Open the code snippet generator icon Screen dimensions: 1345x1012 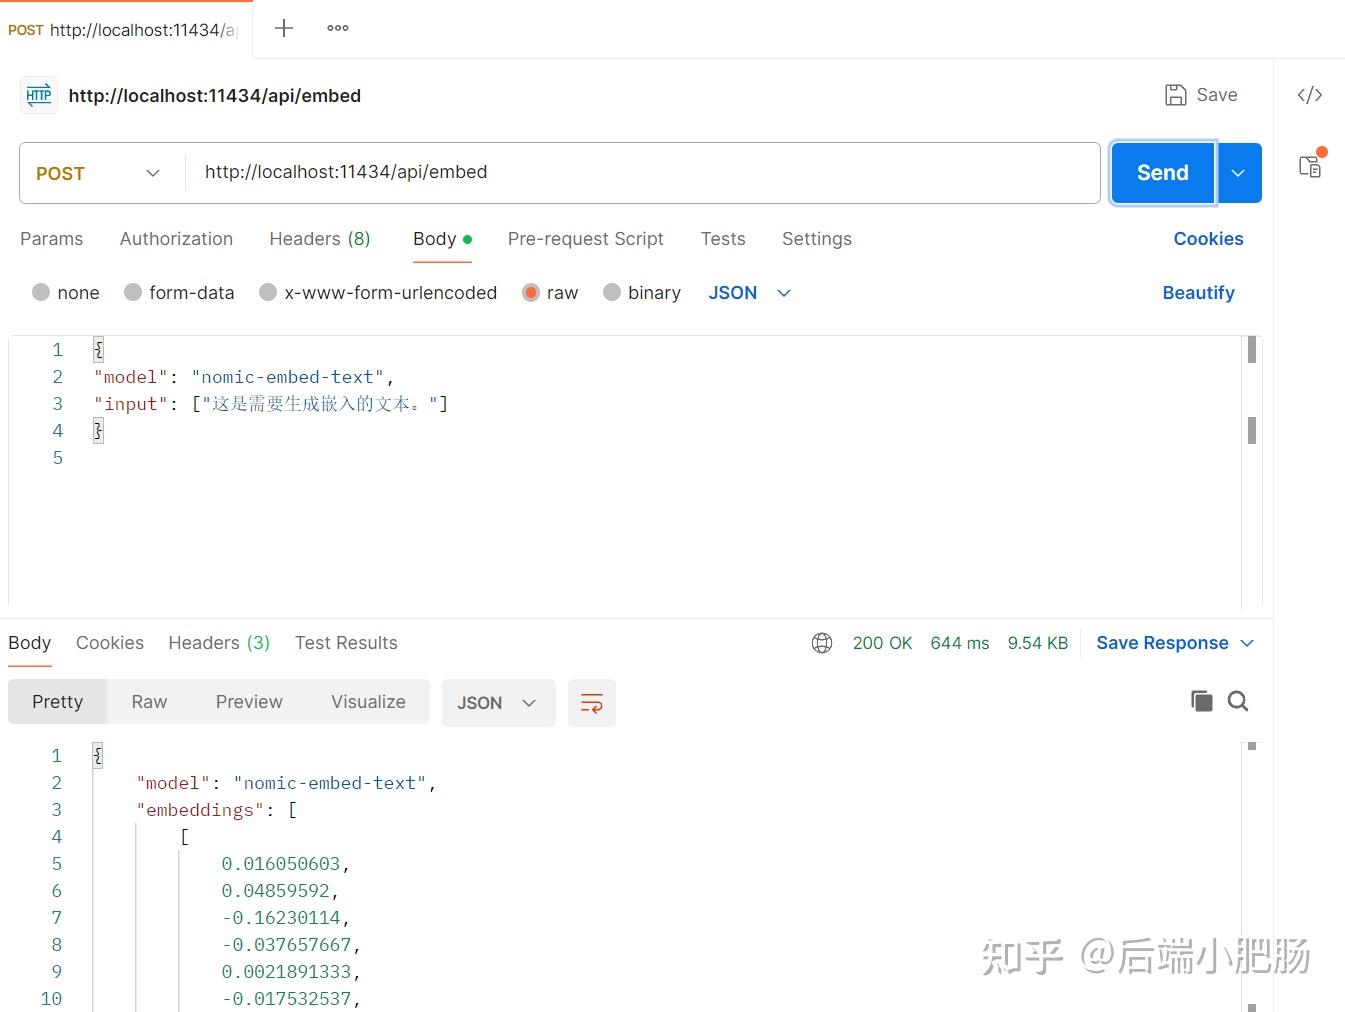point(1310,95)
